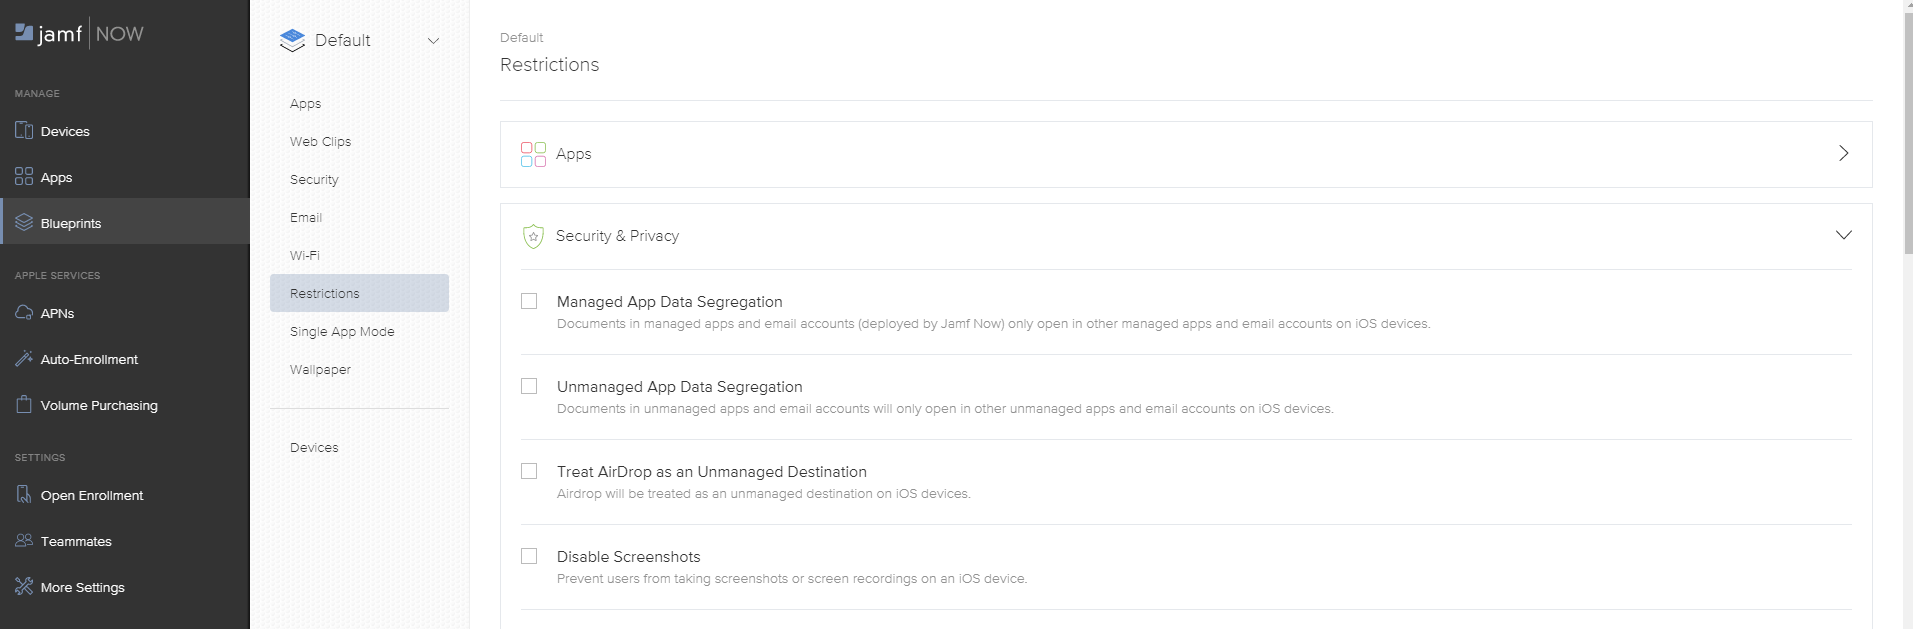The width and height of the screenshot is (1913, 629).
Task: Click the Auto-Enrollment wand icon
Action: pyautogui.click(x=24, y=359)
